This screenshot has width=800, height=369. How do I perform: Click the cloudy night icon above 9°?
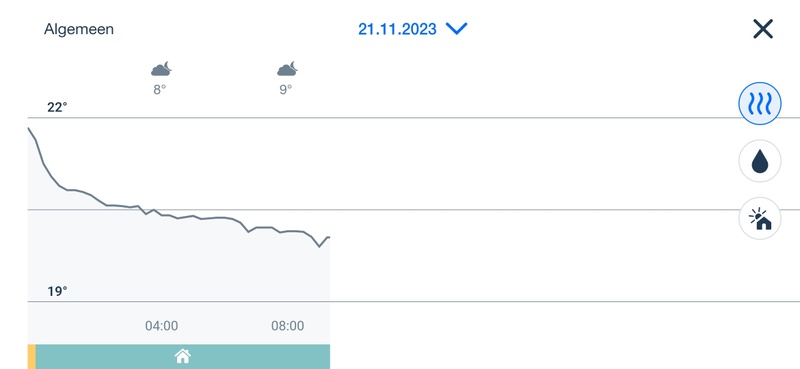point(287,69)
